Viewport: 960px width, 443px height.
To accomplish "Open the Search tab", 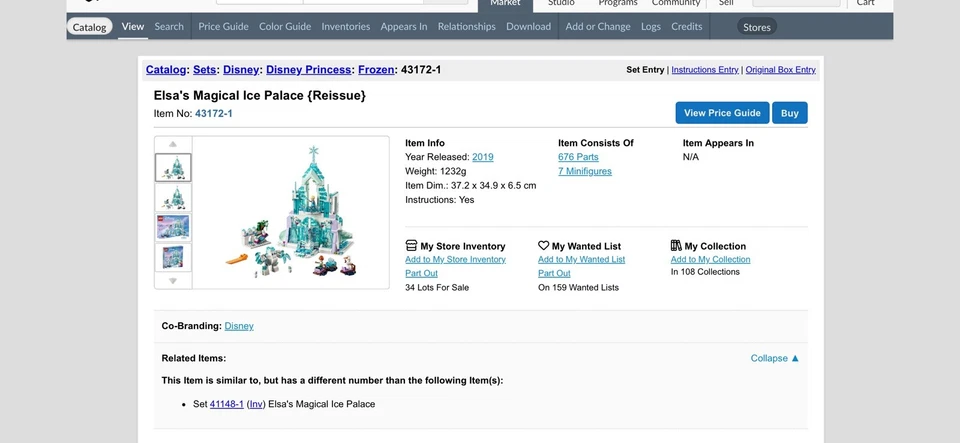I will (169, 26).
